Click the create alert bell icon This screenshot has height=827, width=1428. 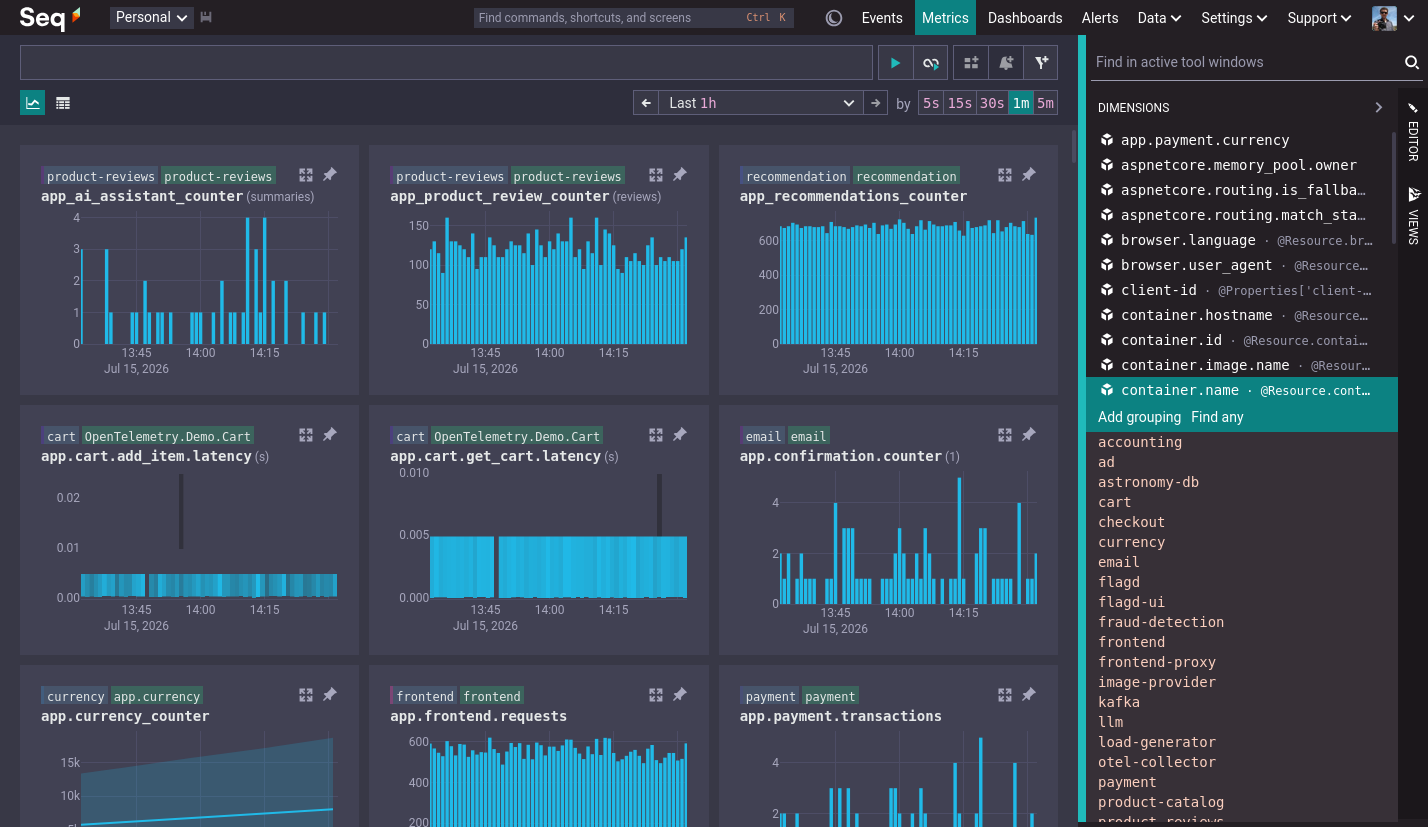[1006, 63]
